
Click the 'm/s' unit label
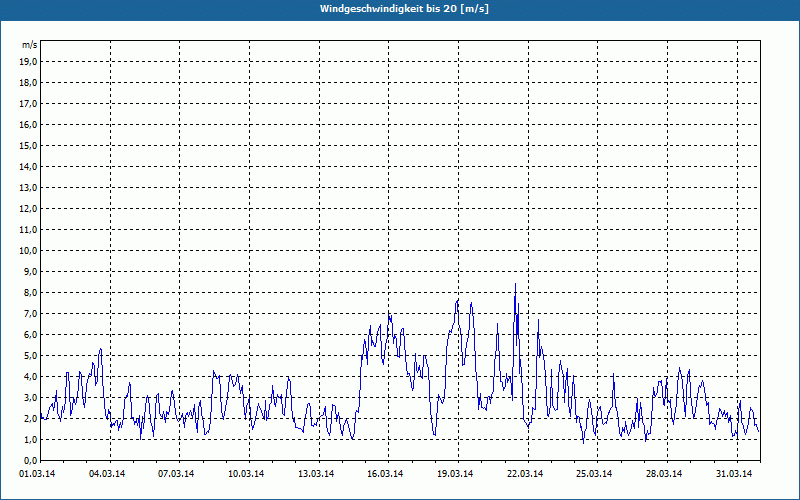[29, 45]
